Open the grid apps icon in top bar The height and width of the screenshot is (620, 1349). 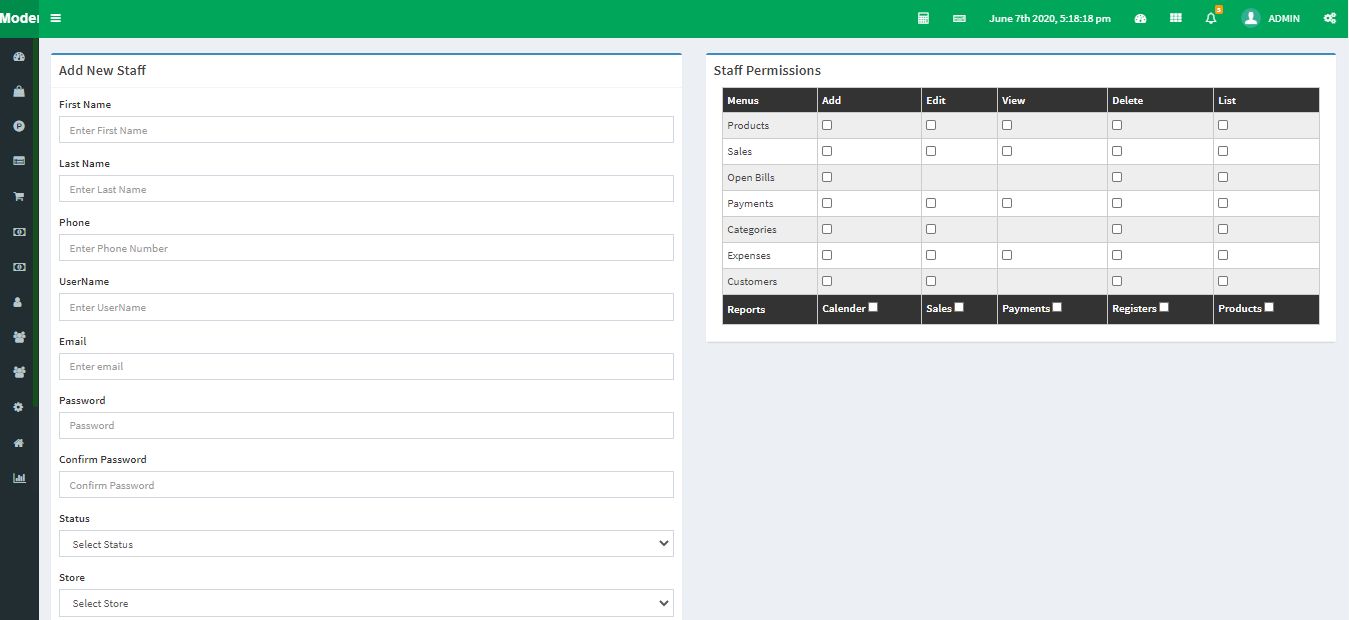tap(1176, 18)
